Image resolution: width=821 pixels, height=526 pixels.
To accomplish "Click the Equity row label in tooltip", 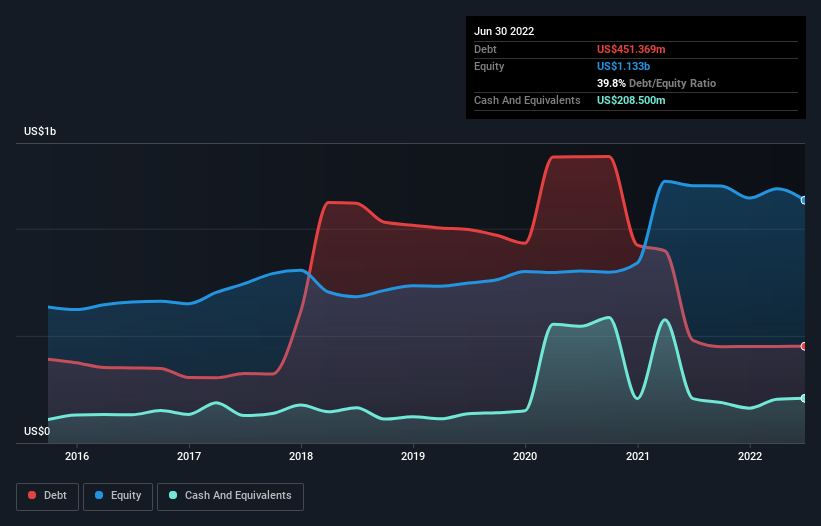I will tap(489, 66).
